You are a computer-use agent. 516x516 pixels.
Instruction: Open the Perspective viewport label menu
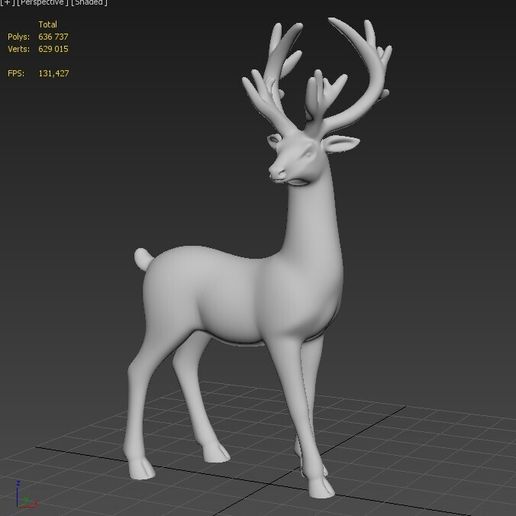43,2
